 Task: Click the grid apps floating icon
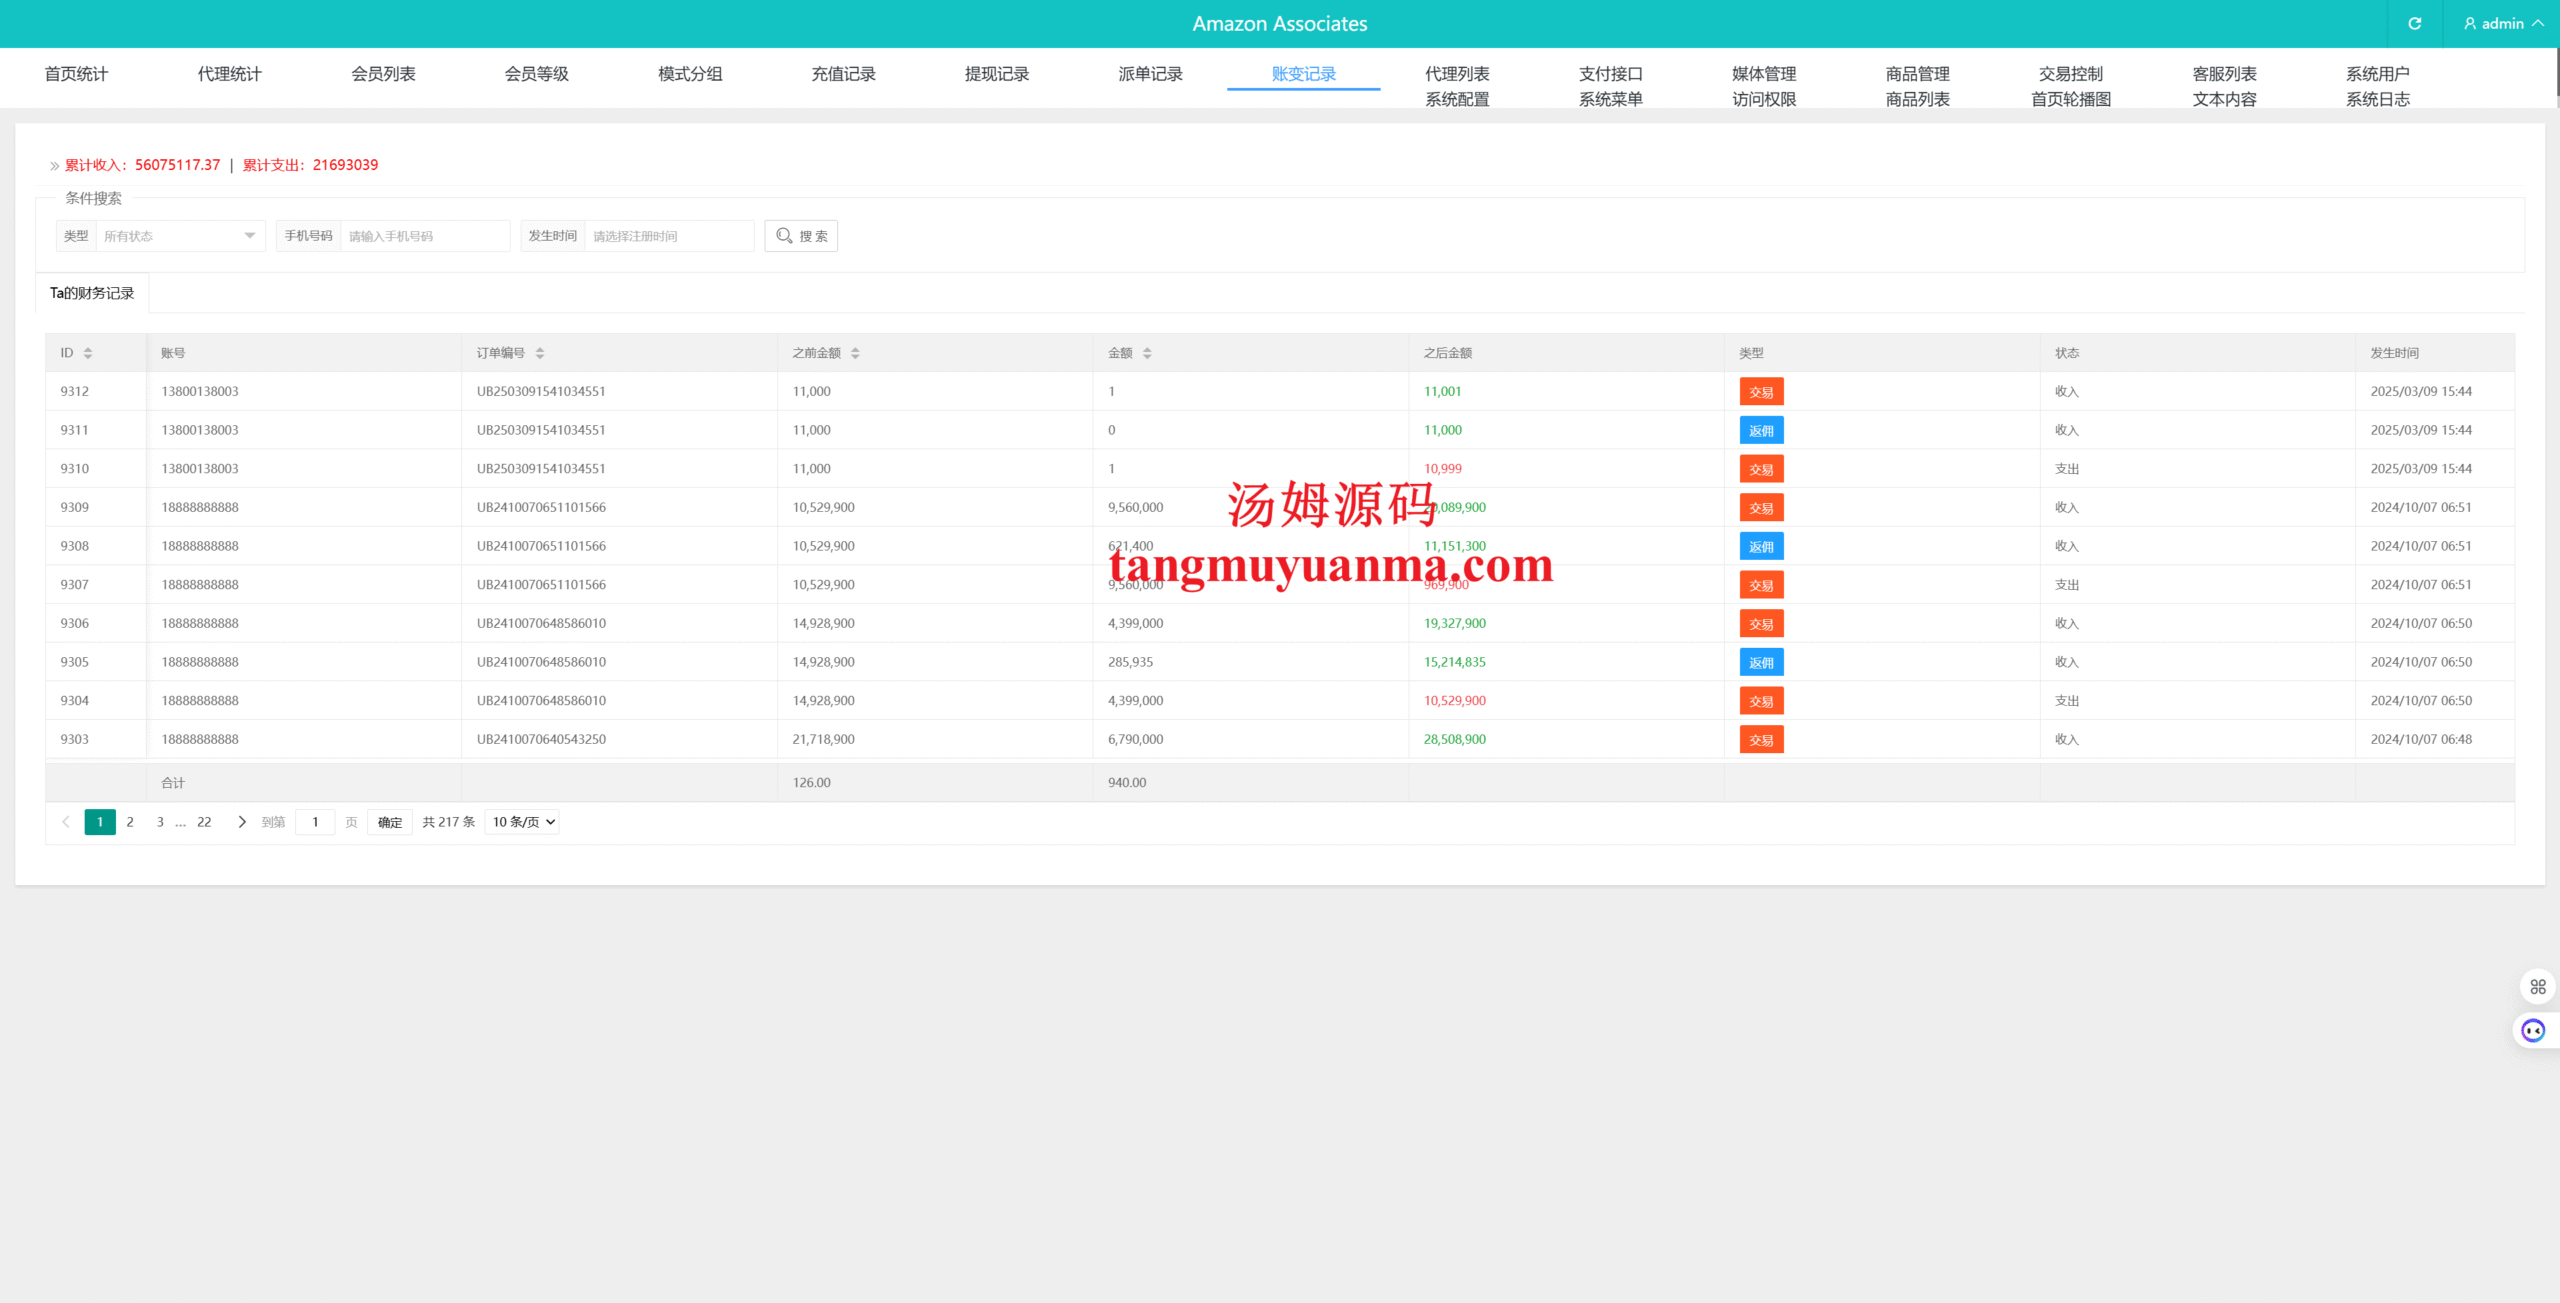pos(2537,987)
